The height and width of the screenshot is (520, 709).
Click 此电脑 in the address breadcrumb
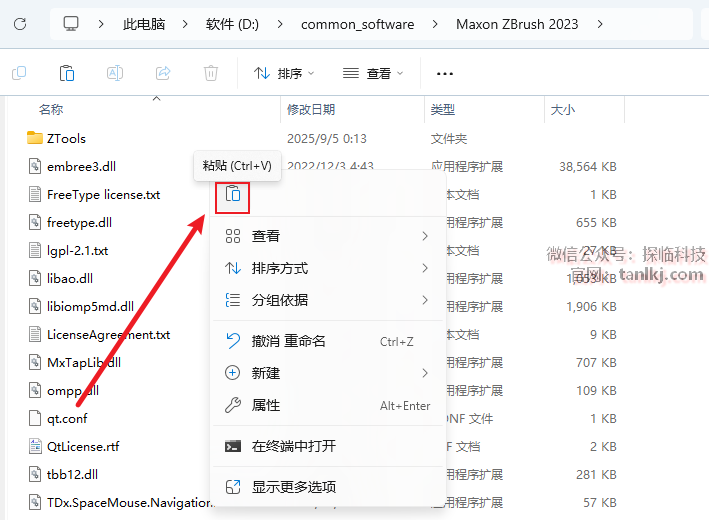[x=144, y=24]
